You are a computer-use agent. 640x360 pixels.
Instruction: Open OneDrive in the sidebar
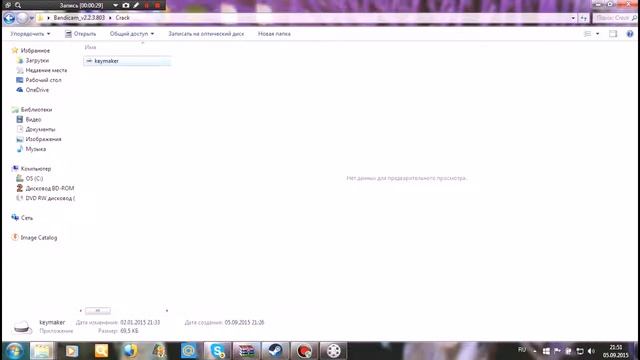click(x=37, y=90)
